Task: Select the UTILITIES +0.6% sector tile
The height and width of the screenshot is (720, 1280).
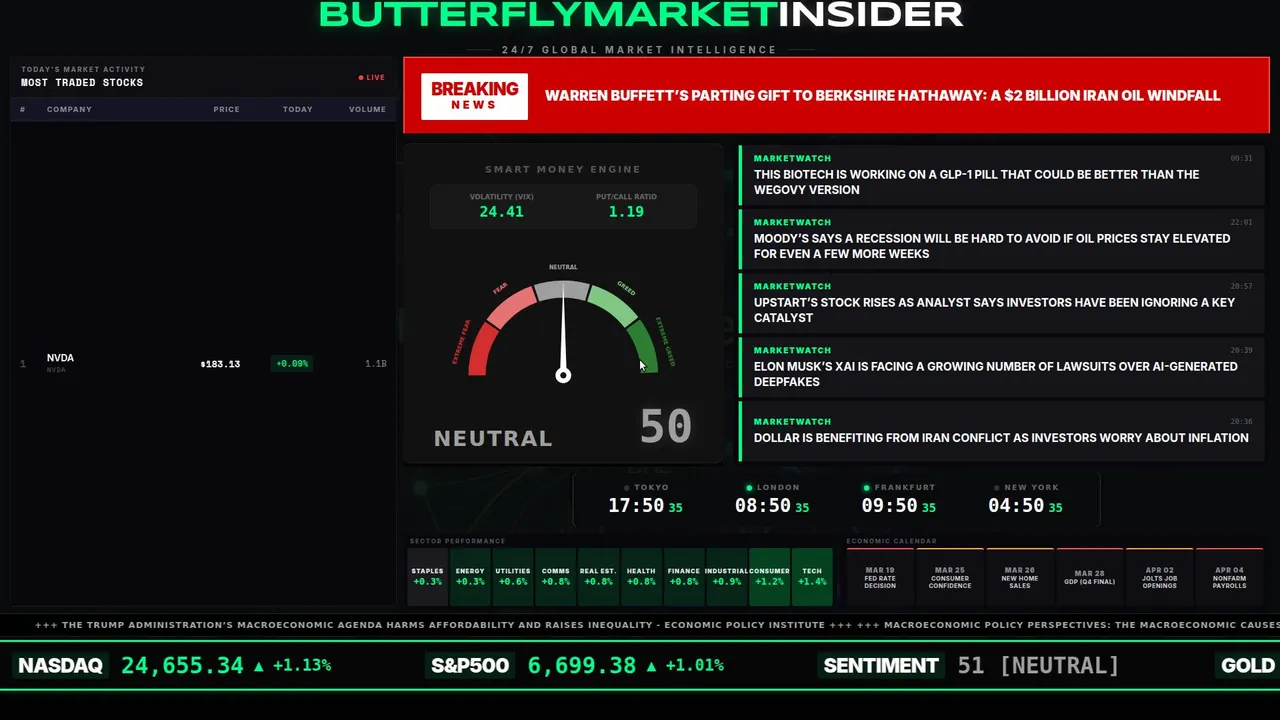Action: [x=513, y=576]
